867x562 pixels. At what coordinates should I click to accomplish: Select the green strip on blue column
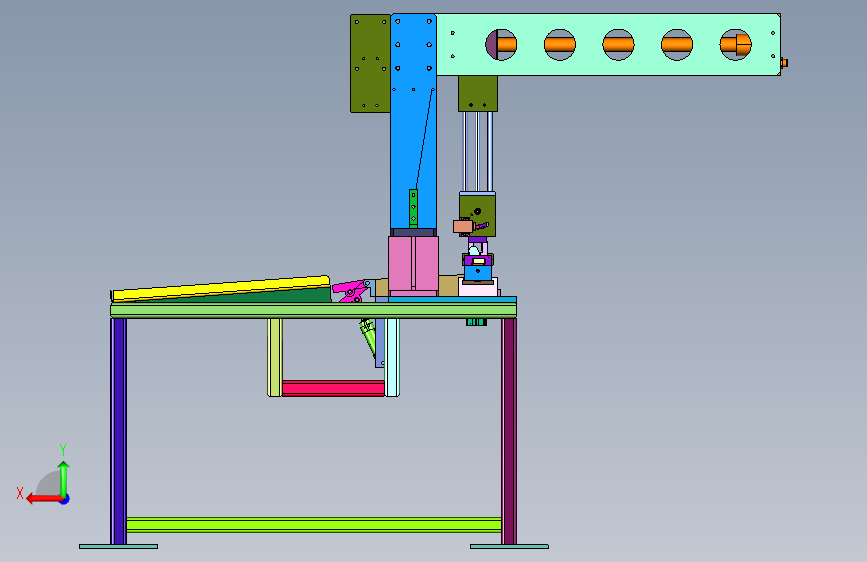pyautogui.click(x=413, y=209)
